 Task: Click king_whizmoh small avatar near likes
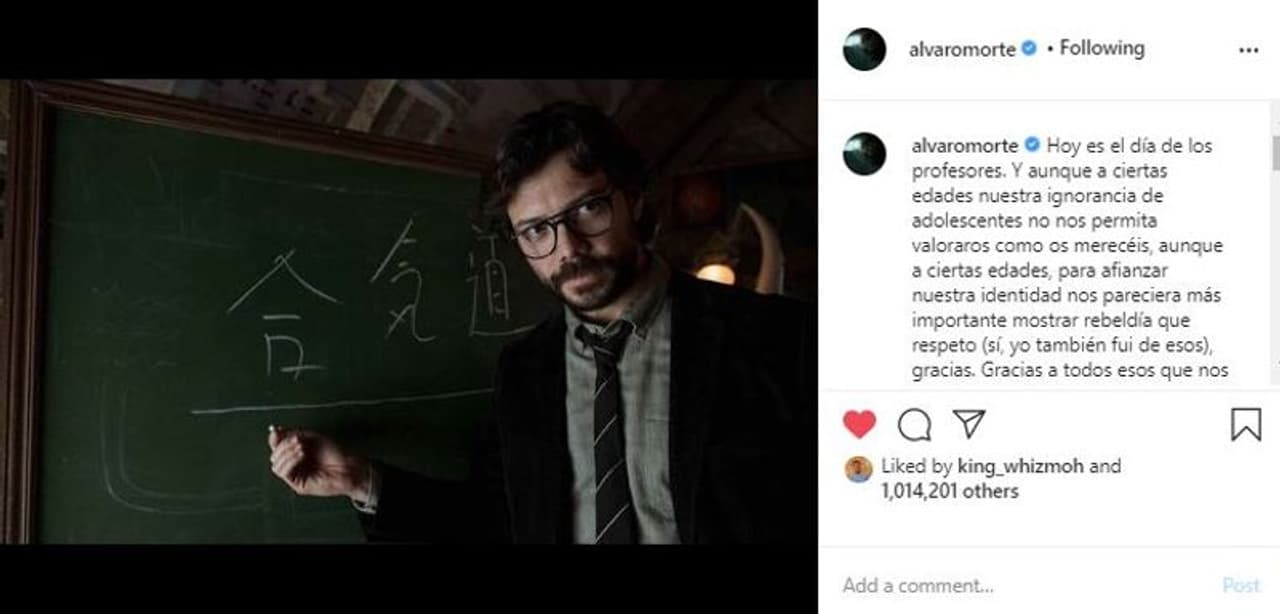[x=858, y=469]
